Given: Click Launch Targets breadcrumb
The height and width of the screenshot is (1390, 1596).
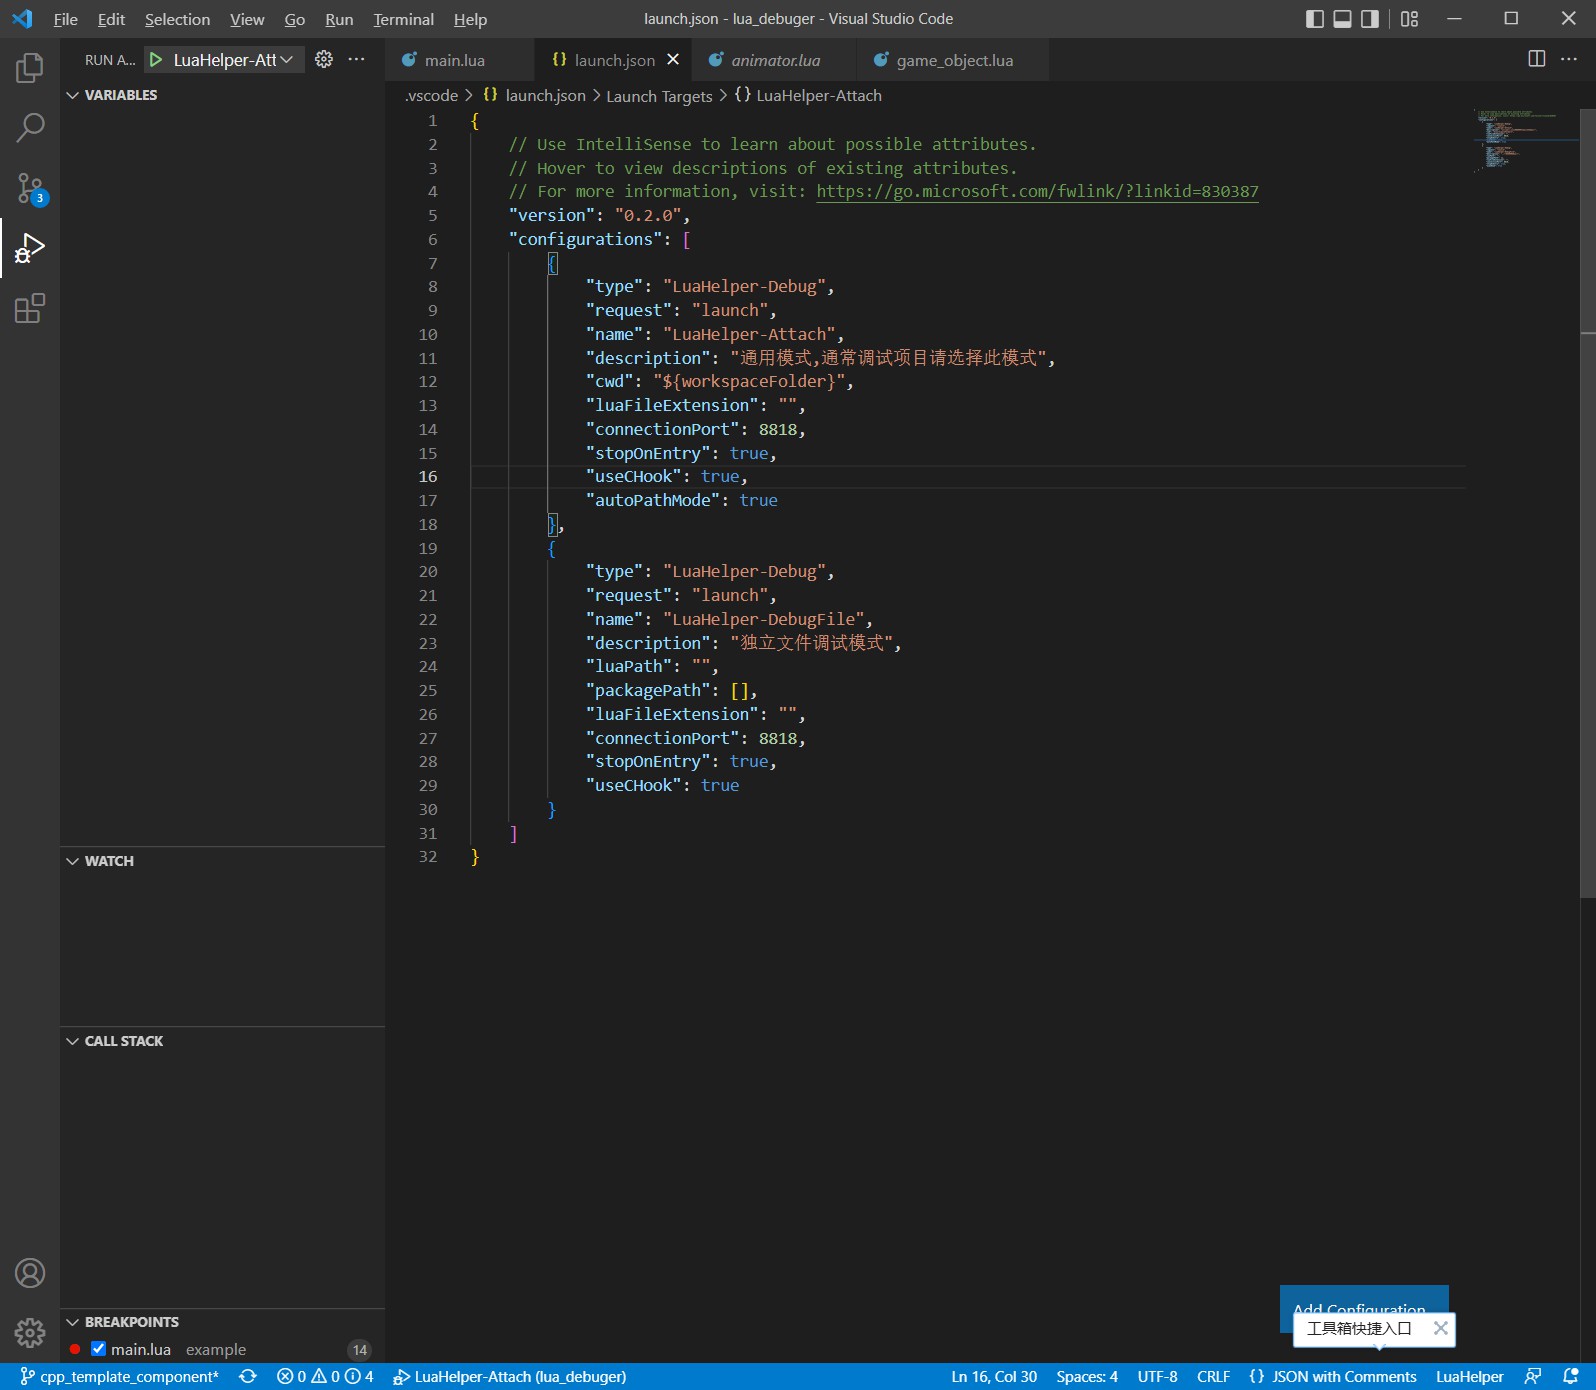Looking at the screenshot, I should click(x=659, y=96).
